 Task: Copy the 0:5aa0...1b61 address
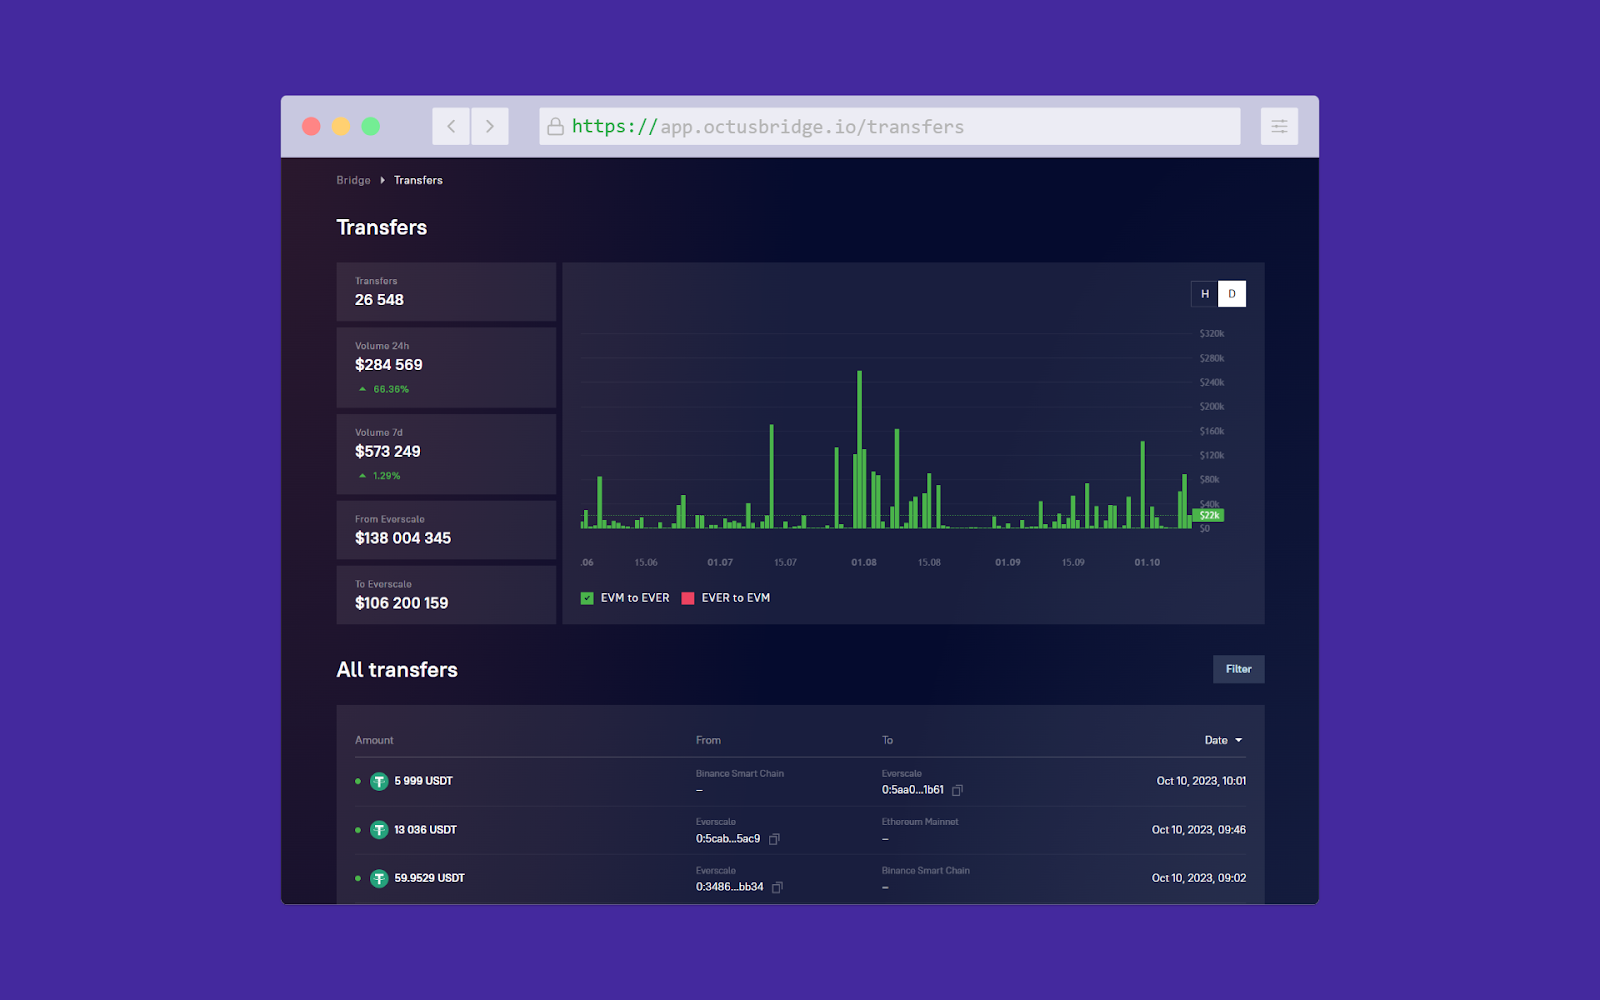(x=957, y=790)
